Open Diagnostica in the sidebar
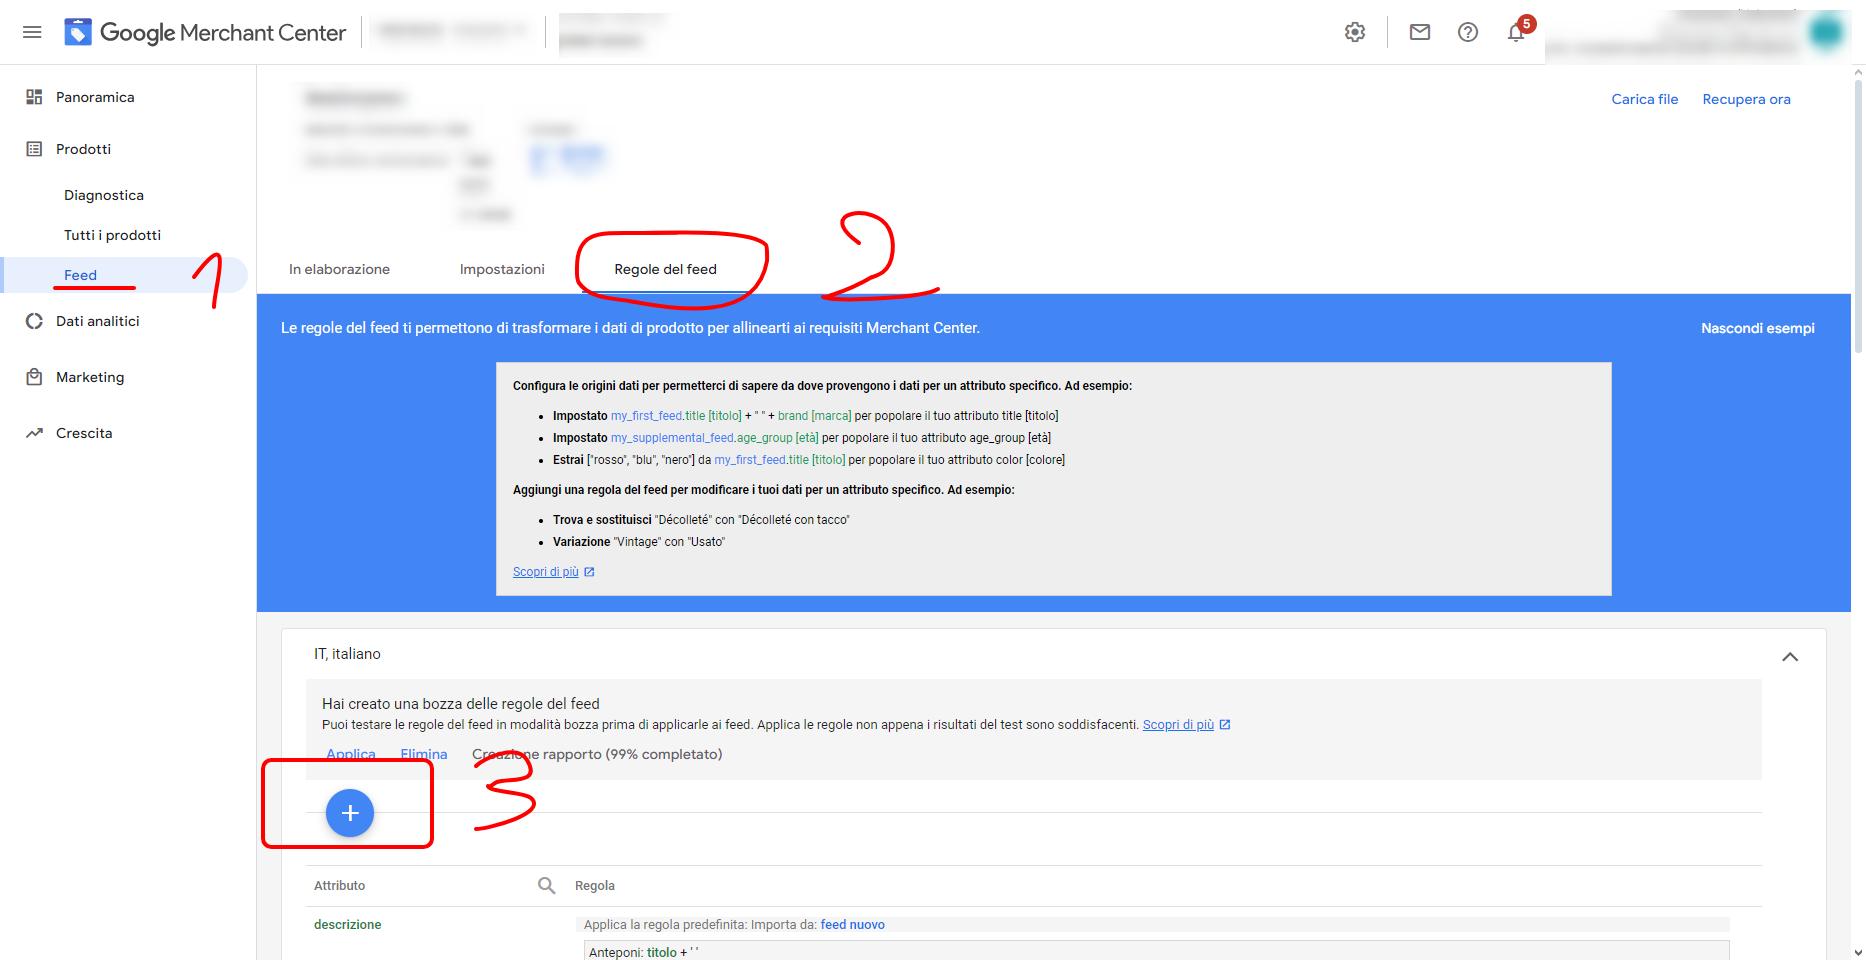The image size is (1866, 960). coord(104,195)
